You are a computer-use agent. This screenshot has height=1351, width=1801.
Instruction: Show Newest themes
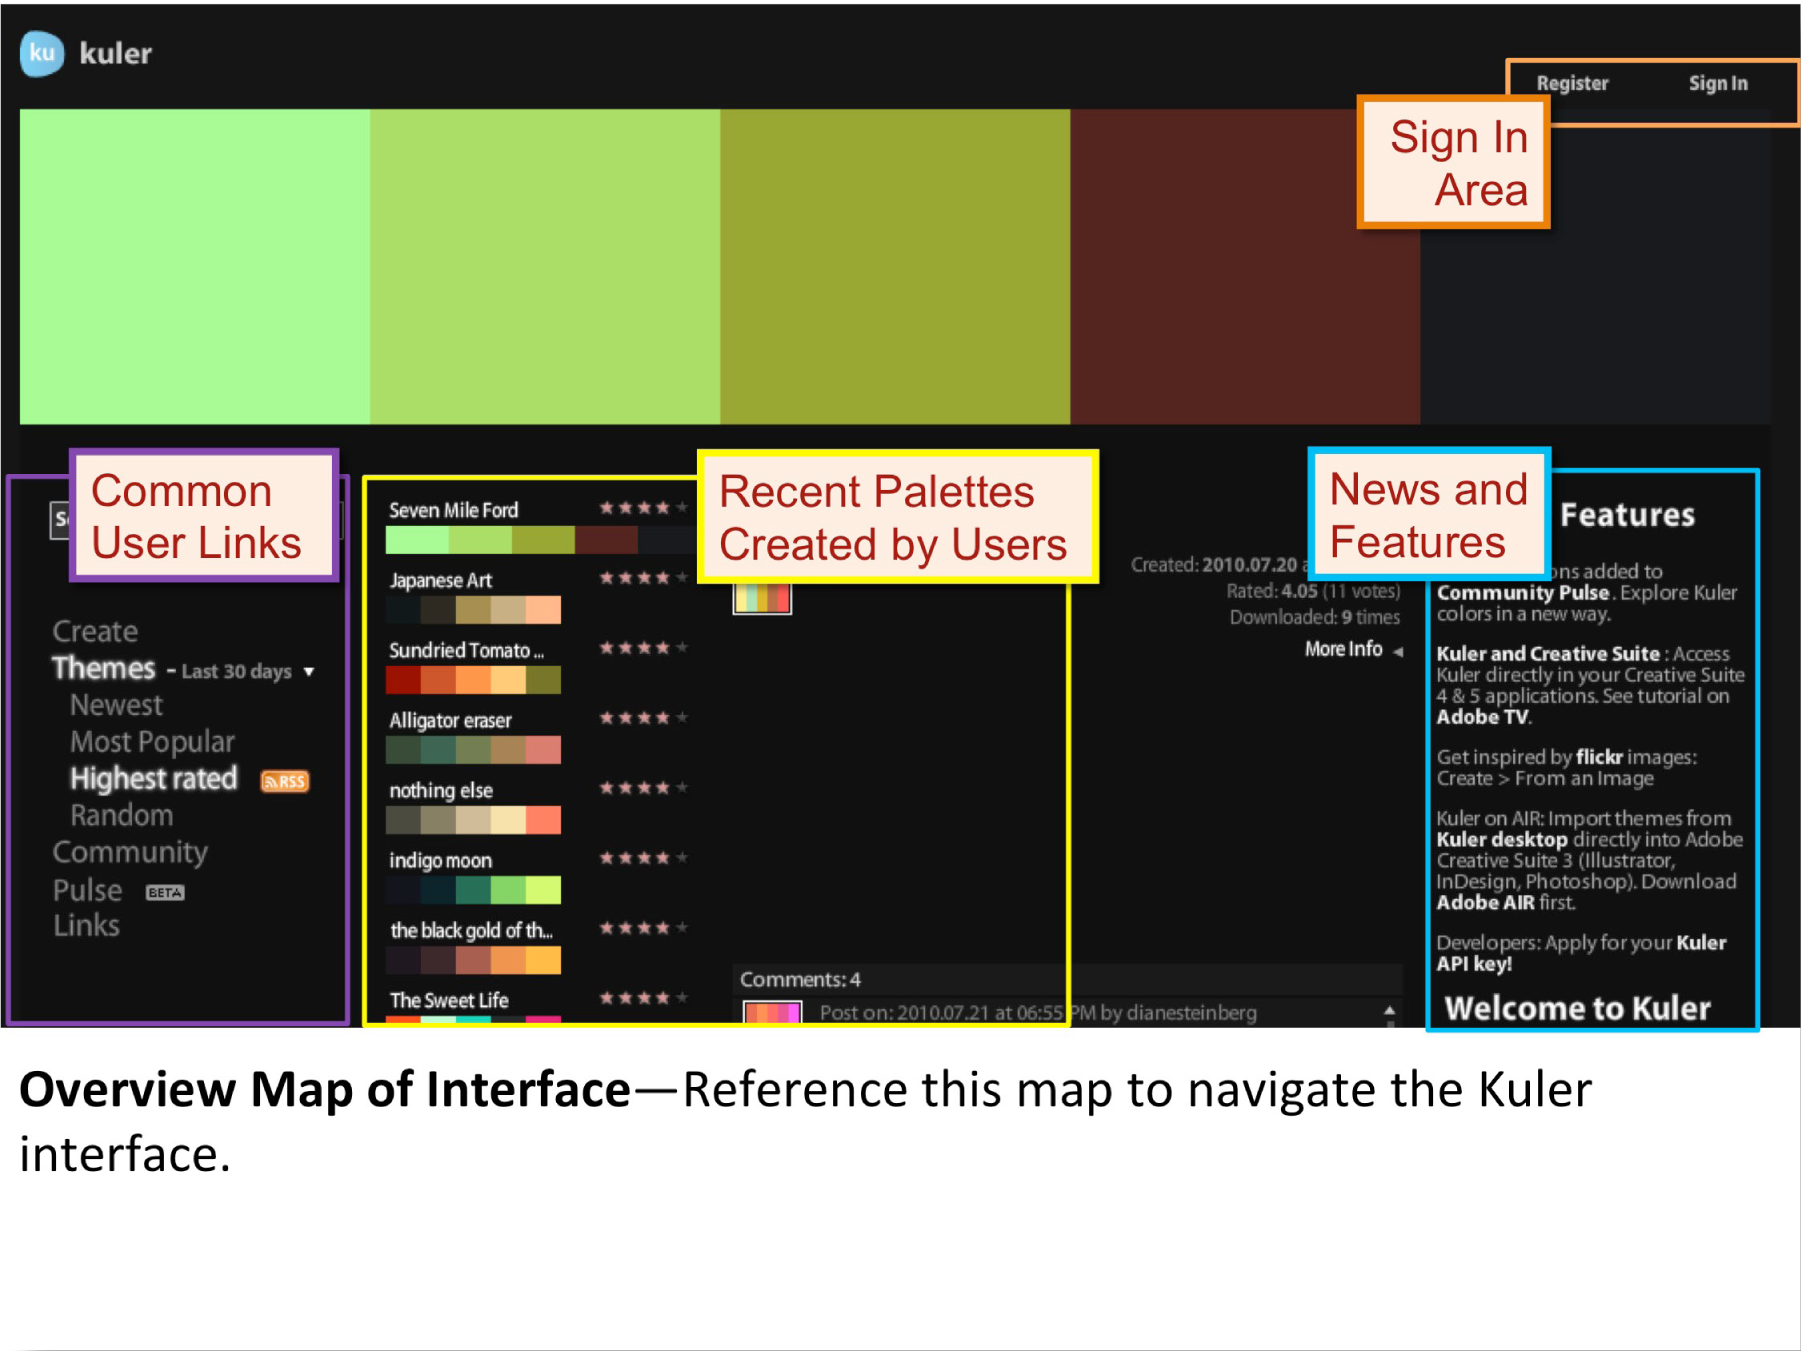tap(116, 705)
